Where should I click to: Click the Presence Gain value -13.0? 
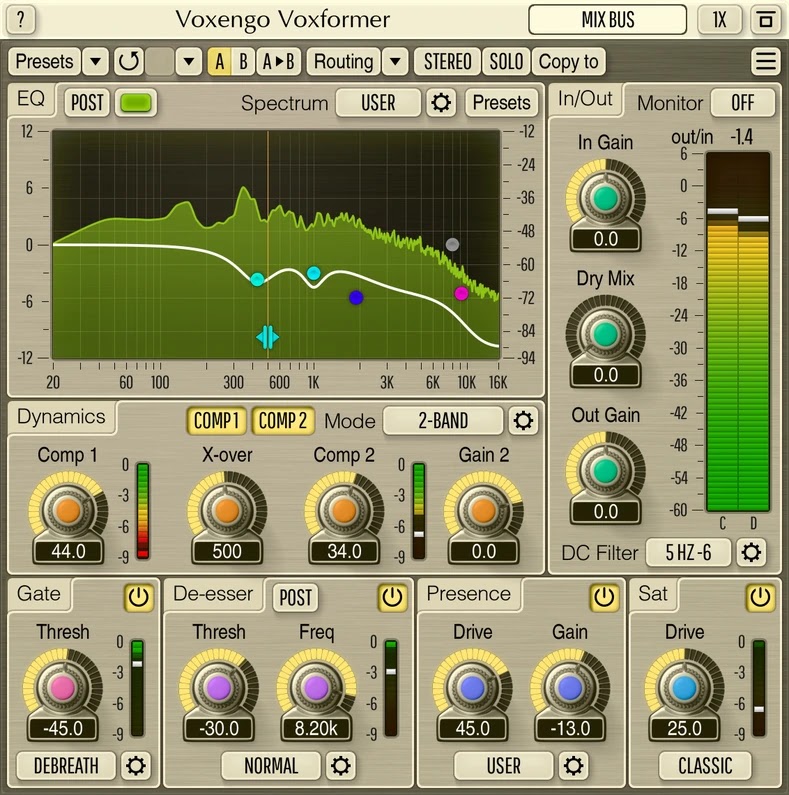coord(569,729)
